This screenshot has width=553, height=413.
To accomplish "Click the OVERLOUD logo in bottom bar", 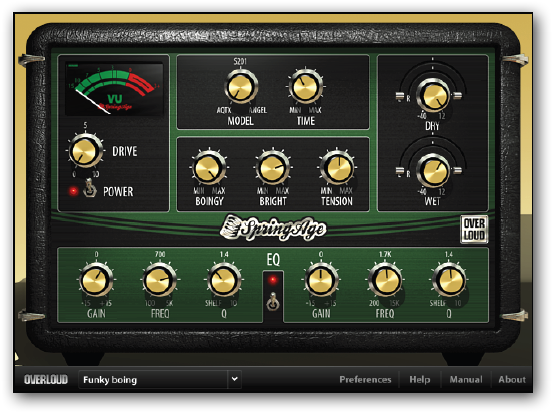I will [46, 379].
